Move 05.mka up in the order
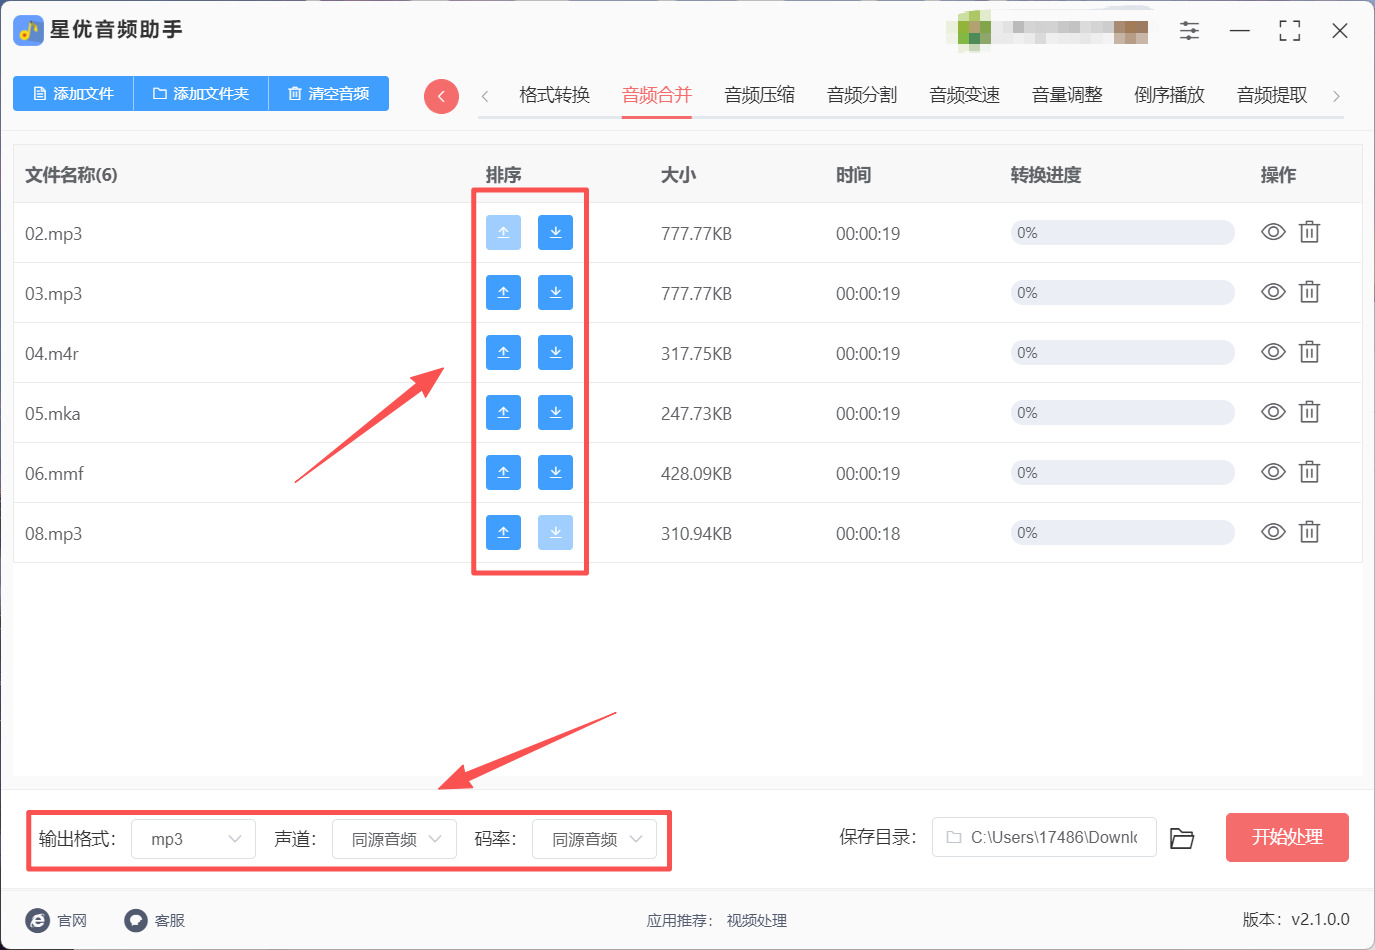The width and height of the screenshot is (1375, 950). point(503,412)
